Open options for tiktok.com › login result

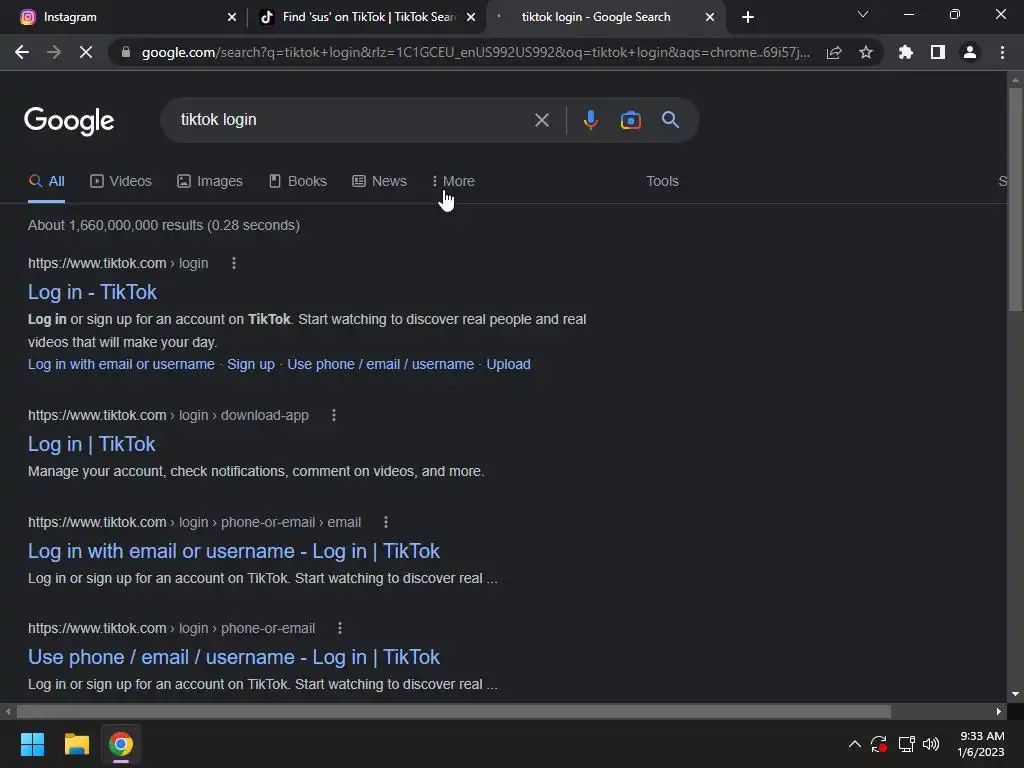[234, 263]
